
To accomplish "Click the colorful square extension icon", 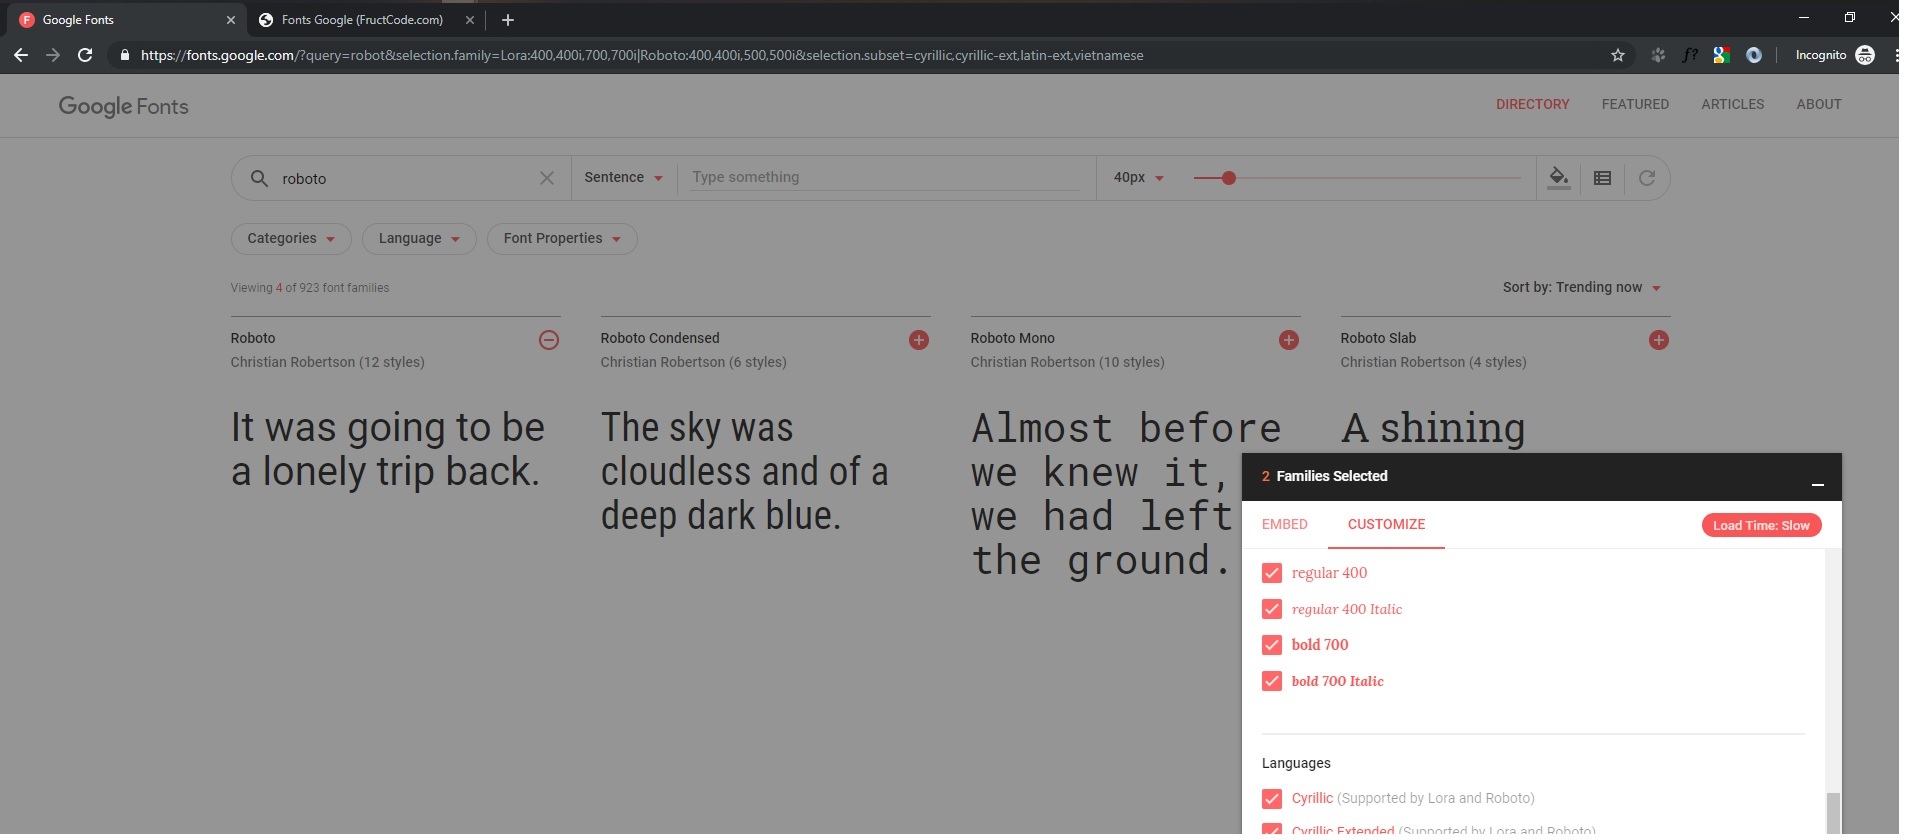I will tap(1721, 55).
